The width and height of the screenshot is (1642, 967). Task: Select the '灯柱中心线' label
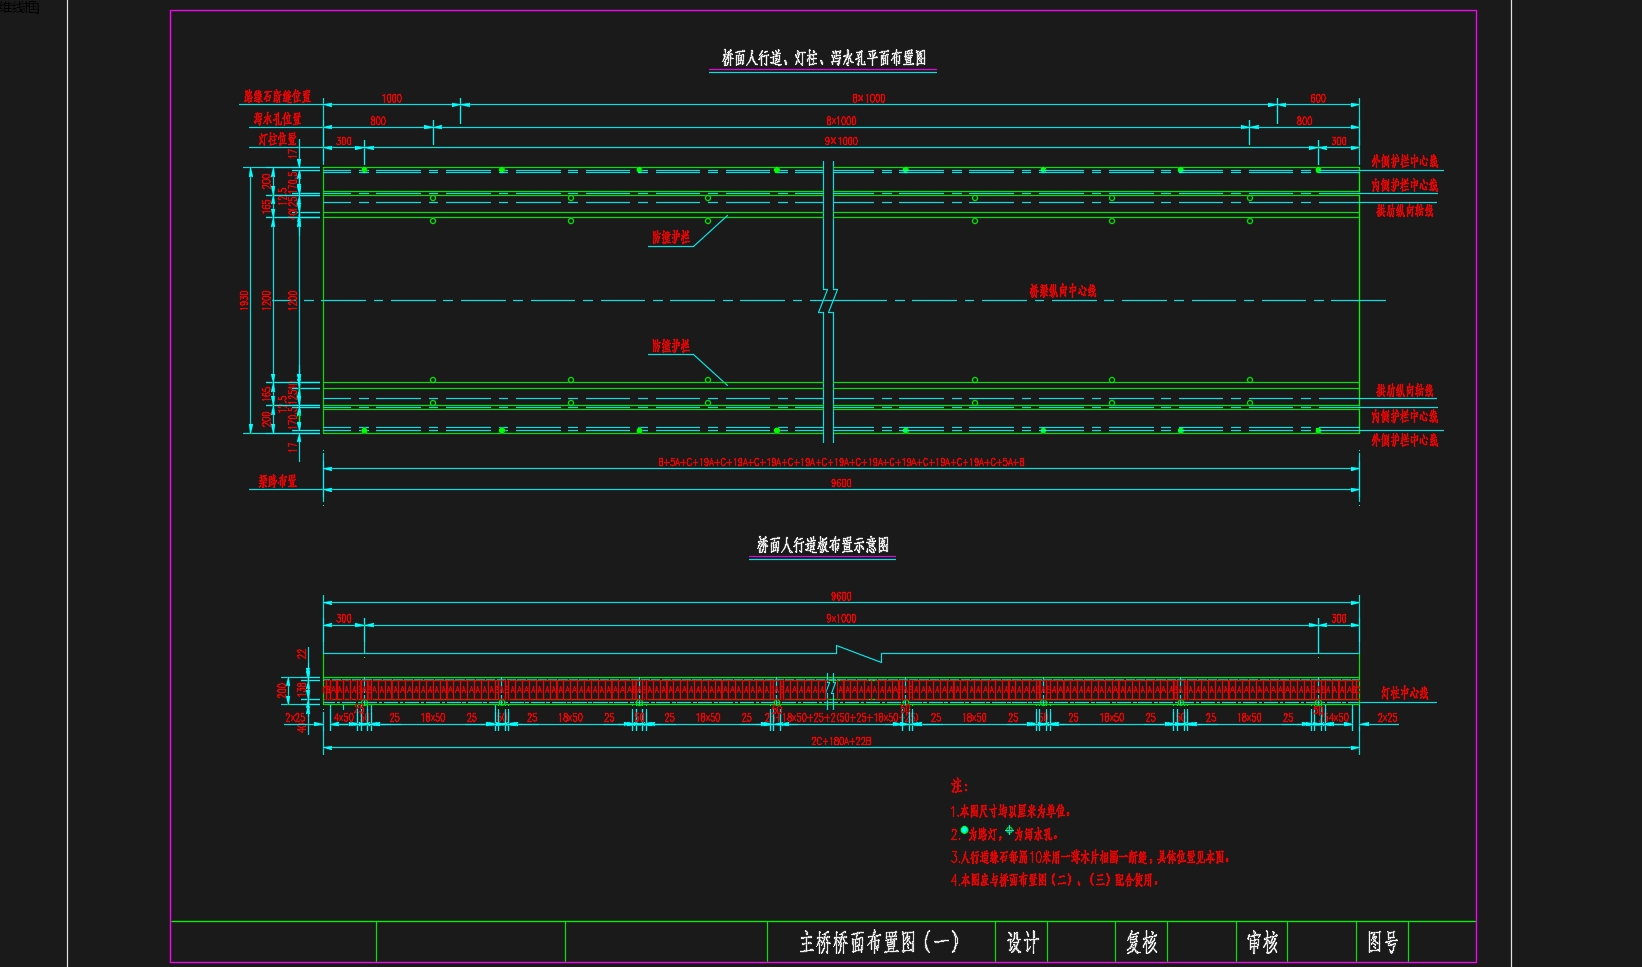1404,693
